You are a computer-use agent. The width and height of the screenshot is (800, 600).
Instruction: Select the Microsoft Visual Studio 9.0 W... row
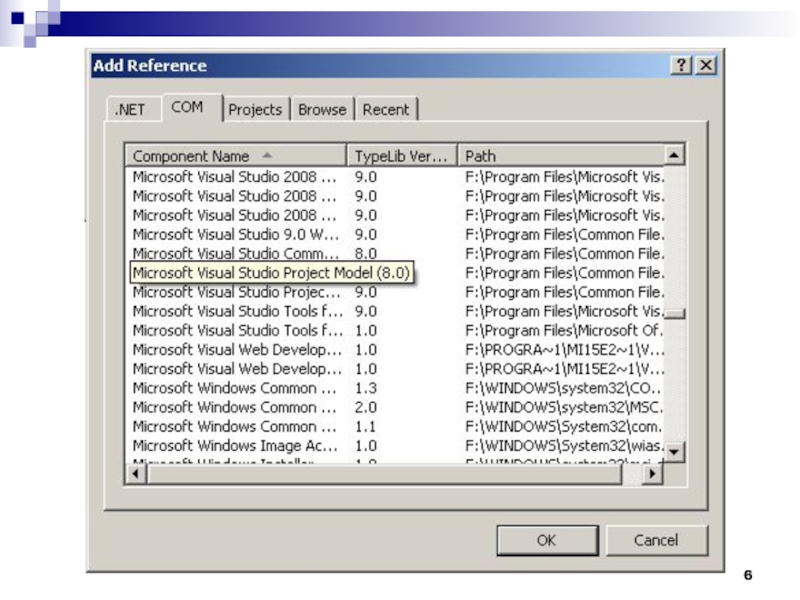coord(395,235)
